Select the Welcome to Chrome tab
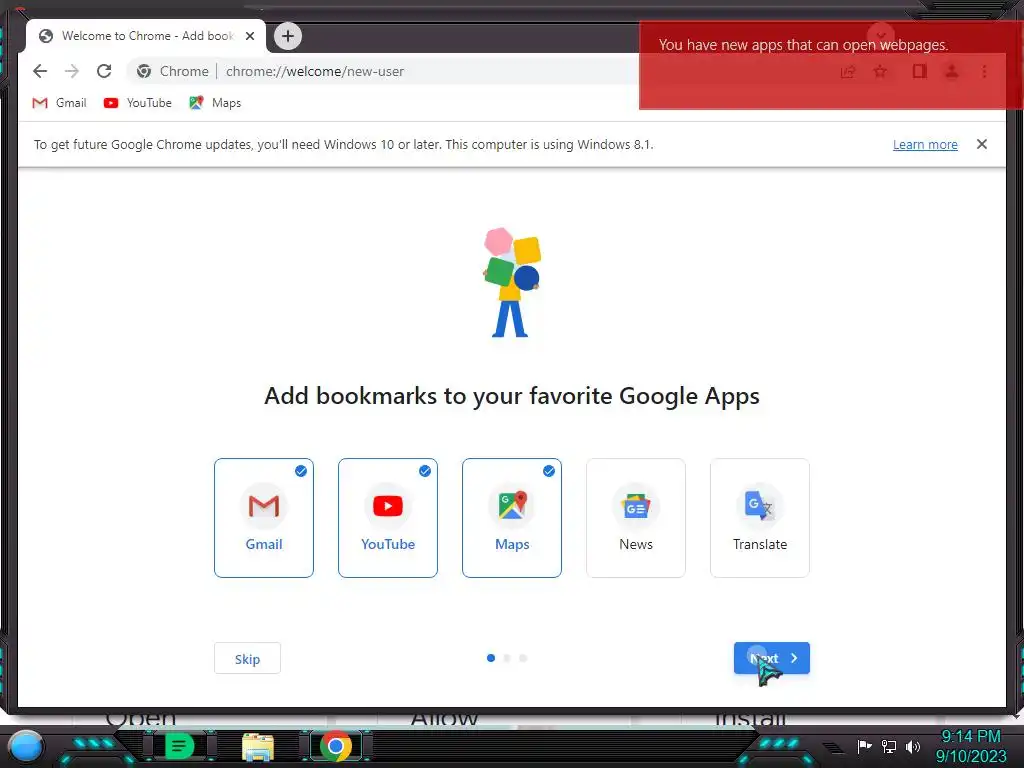This screenshot has height=768, width=1024. point(146,37)
